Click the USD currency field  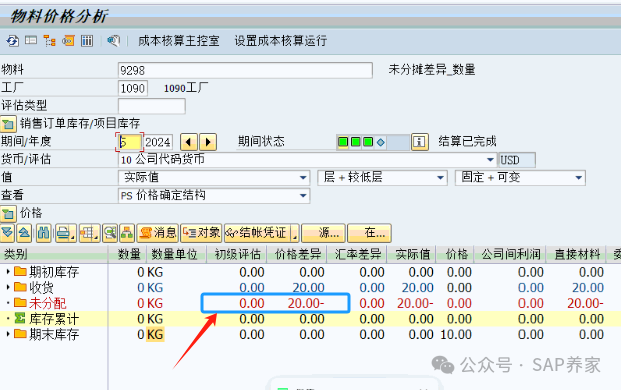pos(517,160)
